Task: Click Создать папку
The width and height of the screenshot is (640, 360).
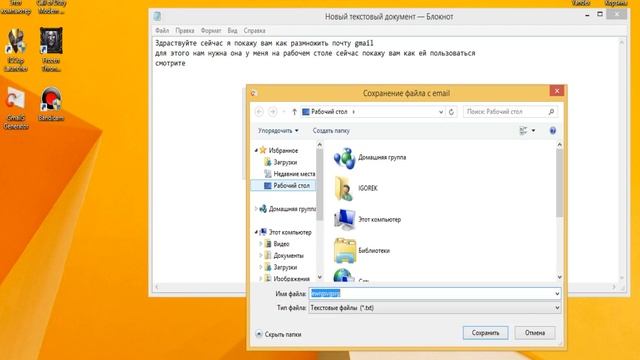Action: coord(331,131)
